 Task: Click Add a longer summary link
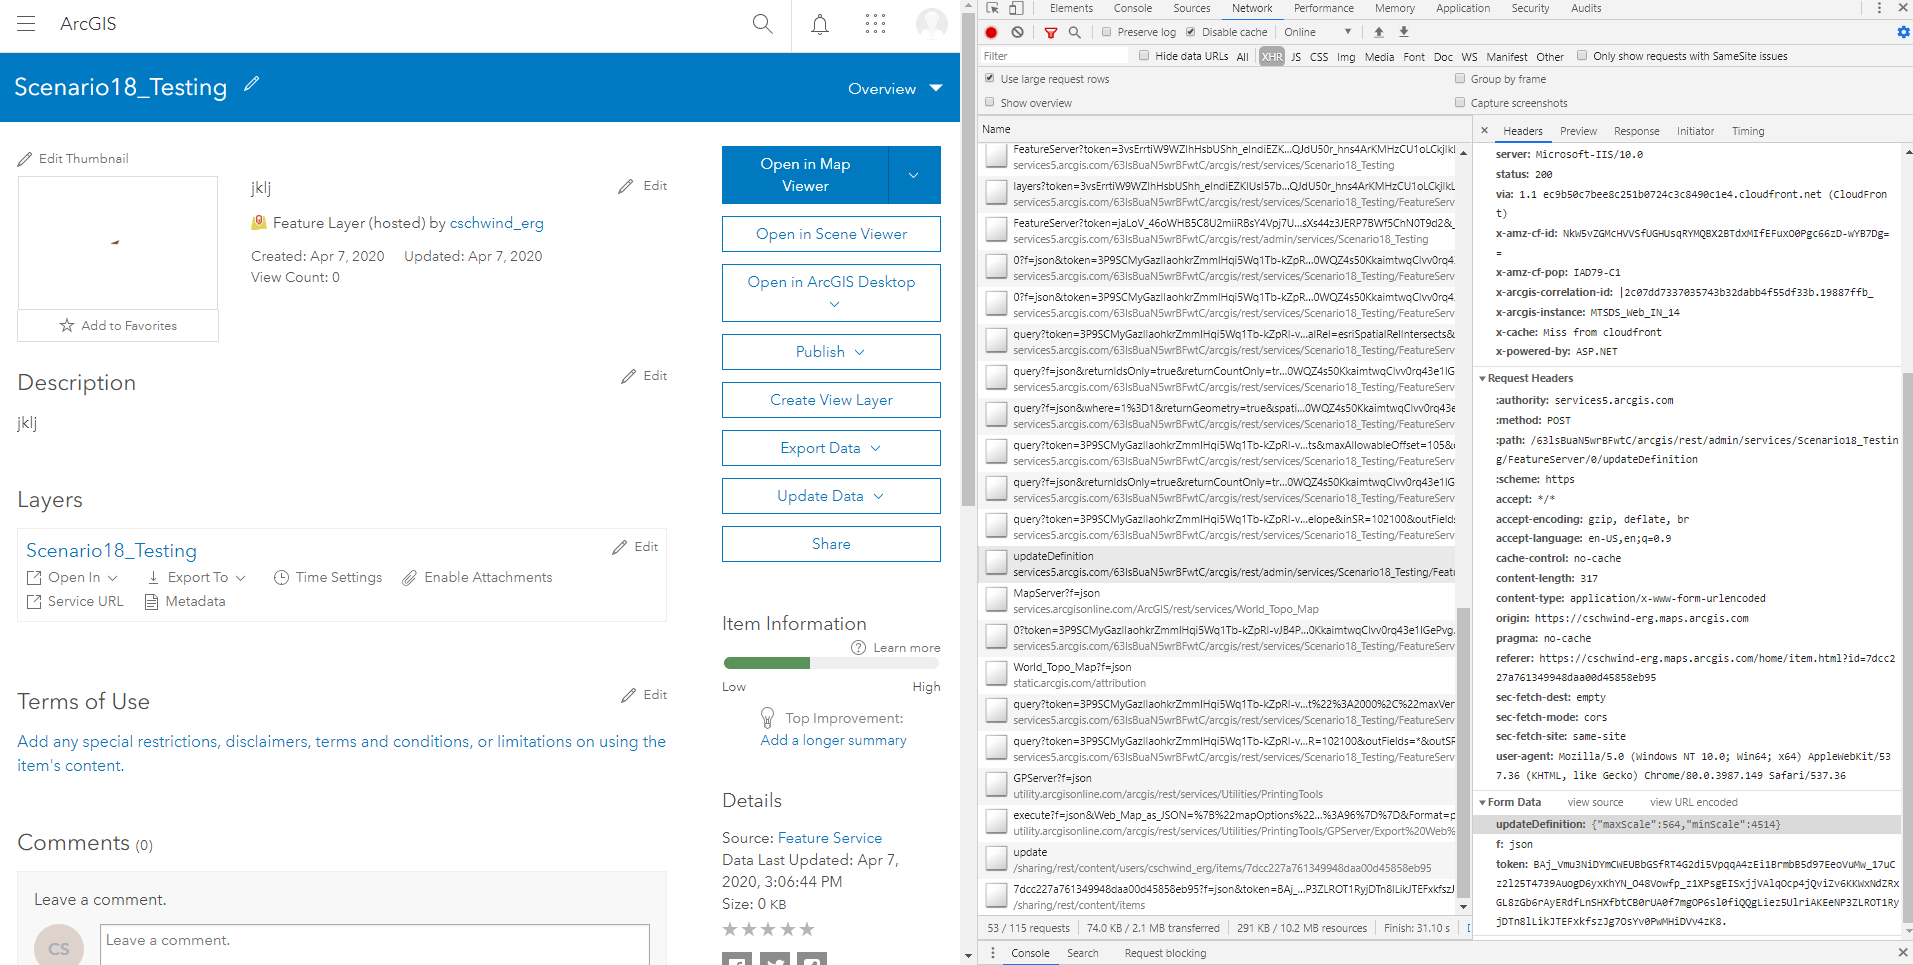(833, 740)
